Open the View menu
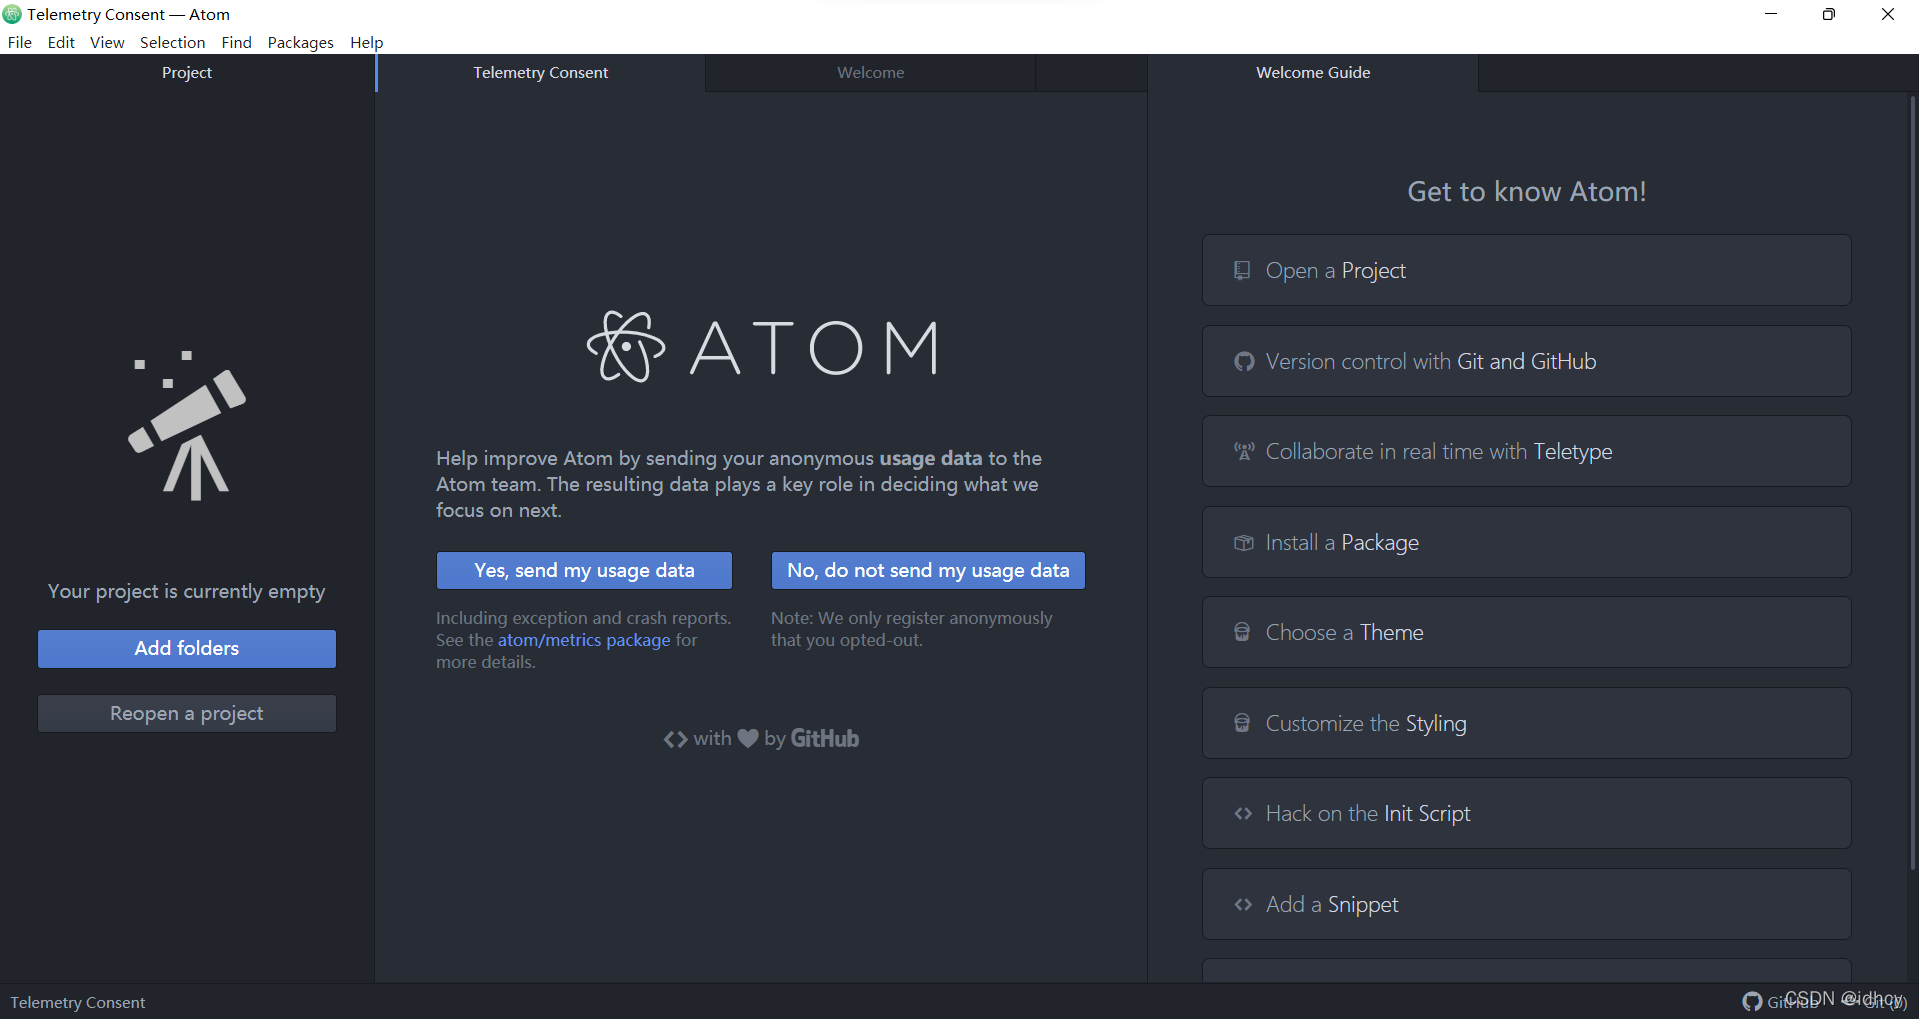The height and width of the screenshot is (1019, 1919). pyautogui.click(x=107, y=42)
